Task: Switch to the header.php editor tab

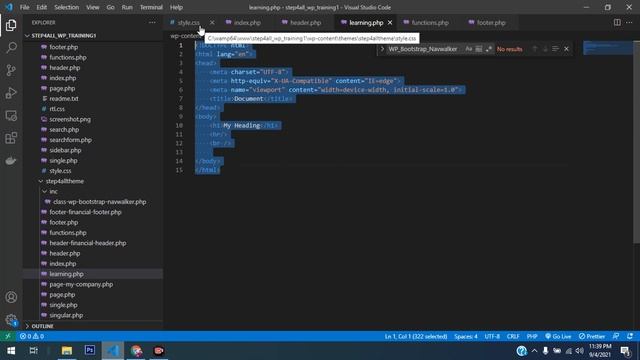Action: point(305,22)
